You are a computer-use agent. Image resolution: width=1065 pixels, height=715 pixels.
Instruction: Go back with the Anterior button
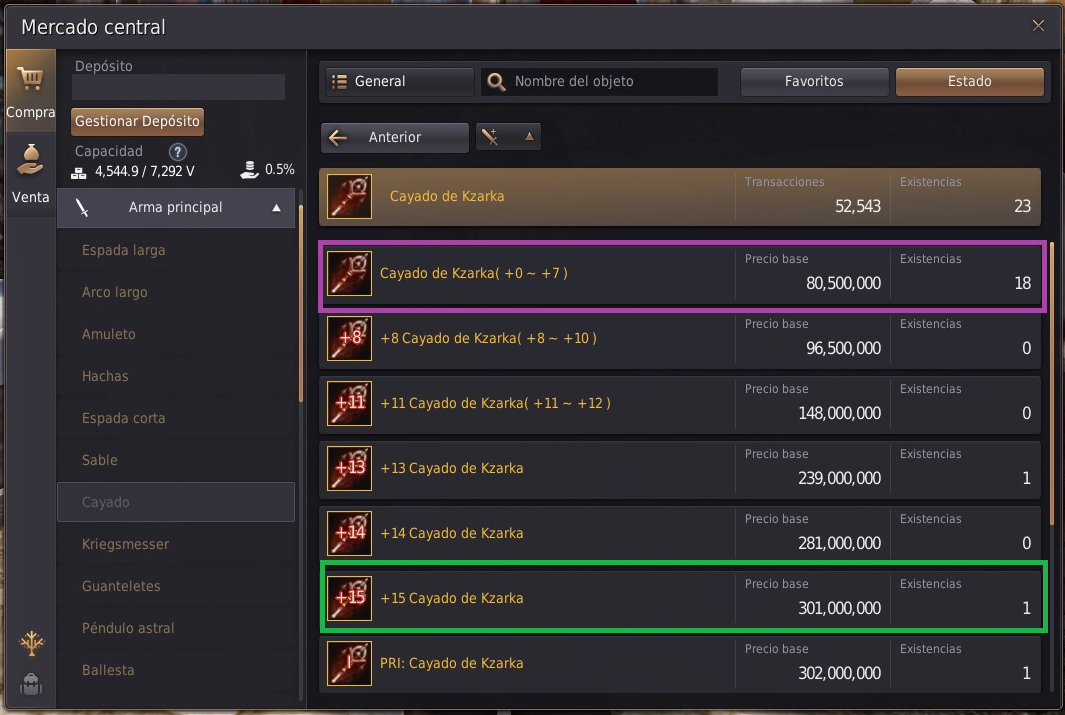point(395,137)
